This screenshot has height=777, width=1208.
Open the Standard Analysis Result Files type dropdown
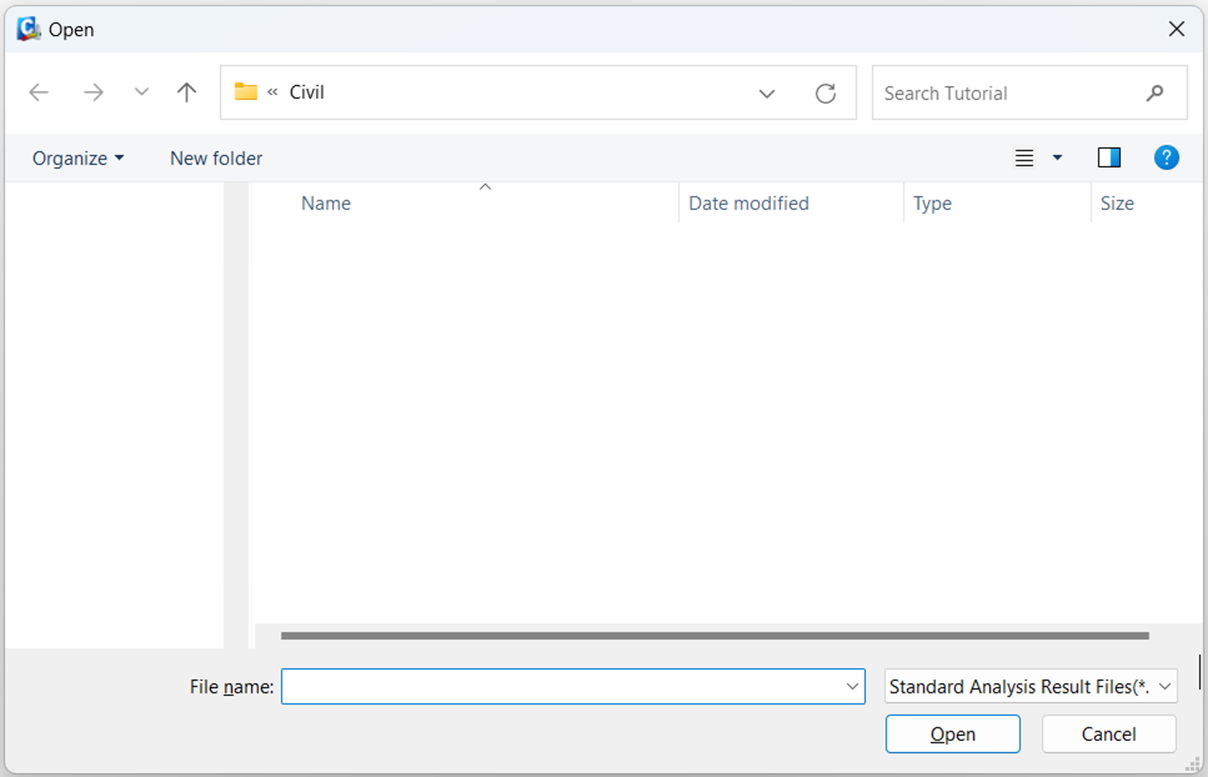click(x=1029, y=687)
